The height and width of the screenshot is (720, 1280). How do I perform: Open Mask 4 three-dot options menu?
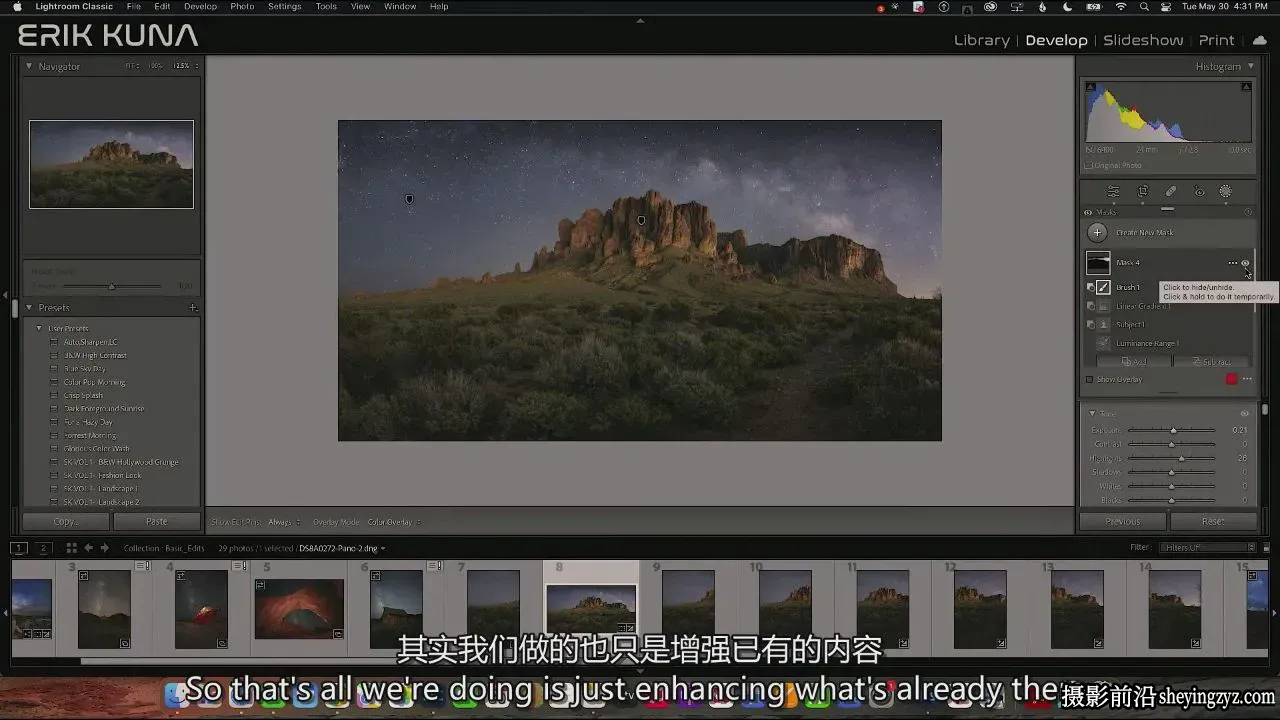(x=1232, y=262)
